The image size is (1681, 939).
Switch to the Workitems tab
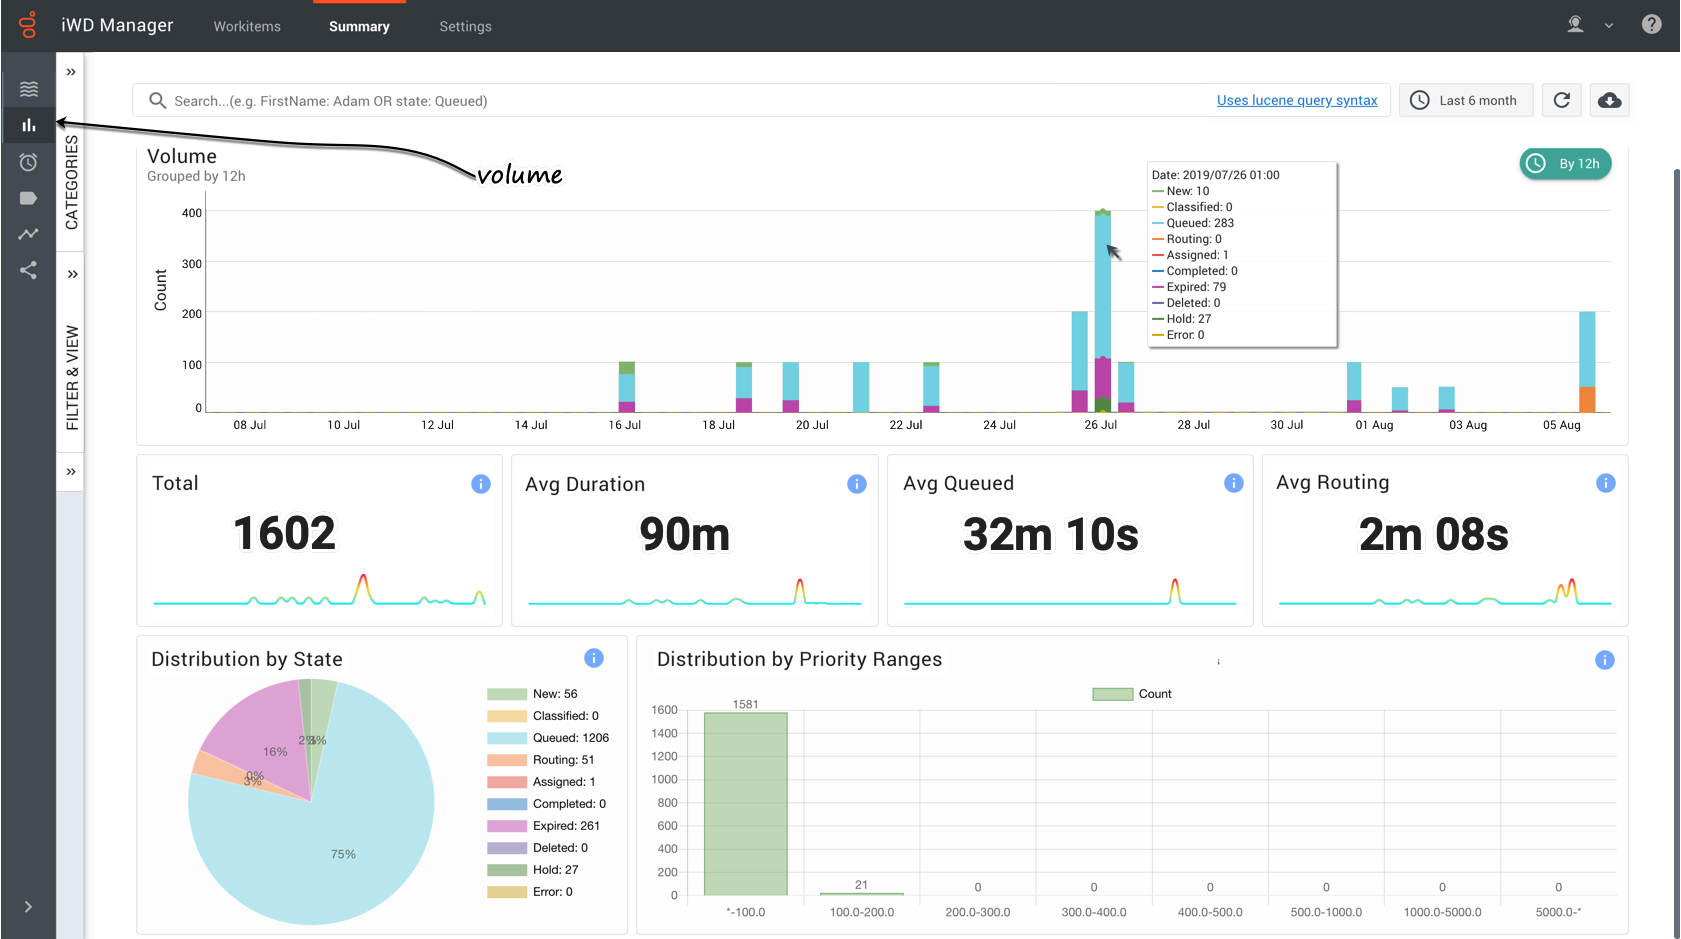point(247,26)
